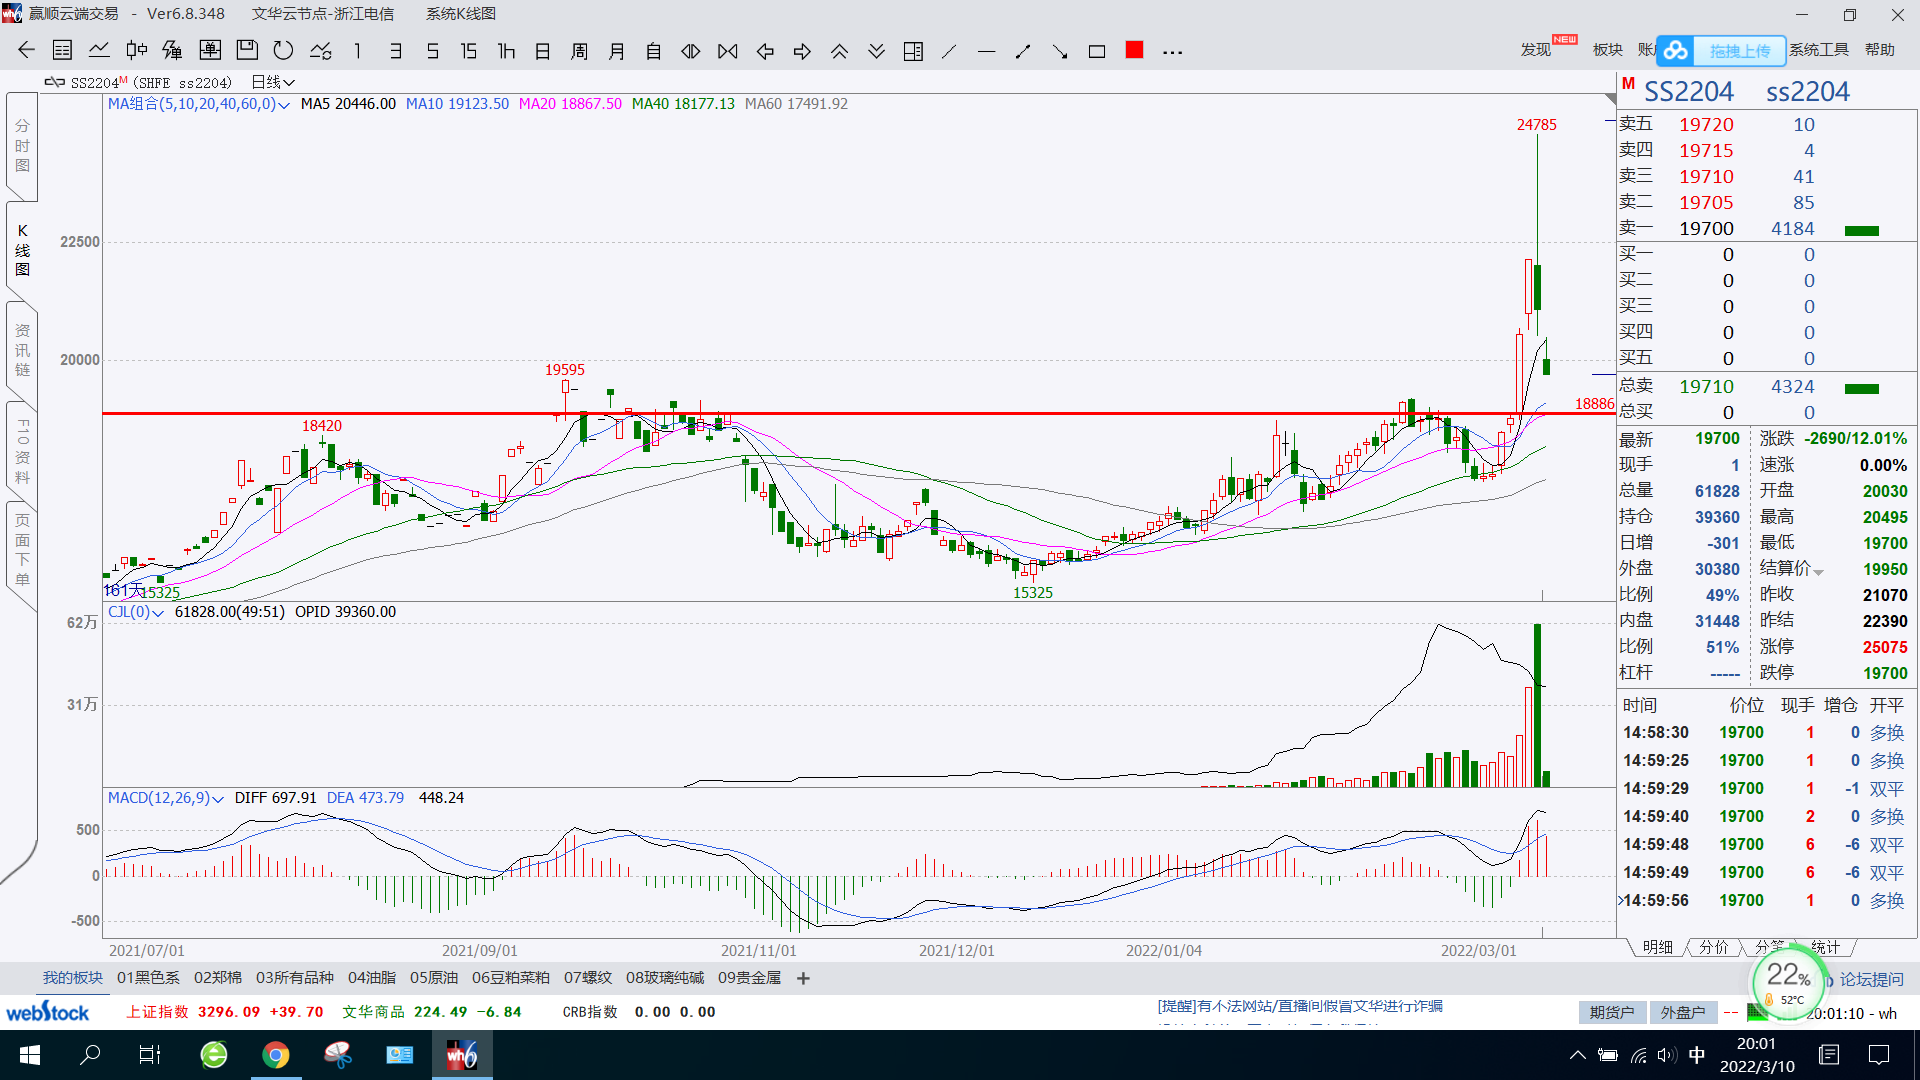Switch to time-sharing line chart icon
This screenshot has width=1920, height=1080.
coord(99,51)
